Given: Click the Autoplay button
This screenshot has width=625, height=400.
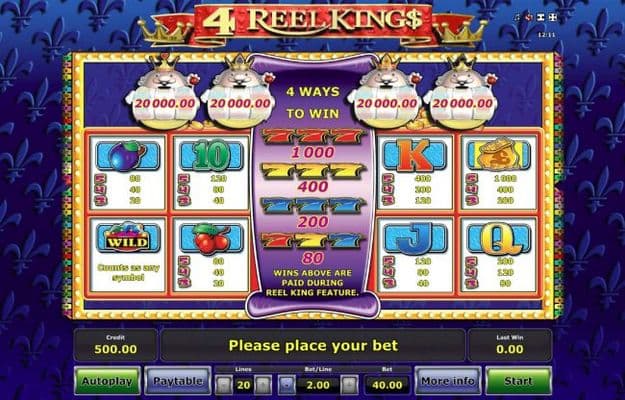Looking at the screenshot, I should pos(107,381).
